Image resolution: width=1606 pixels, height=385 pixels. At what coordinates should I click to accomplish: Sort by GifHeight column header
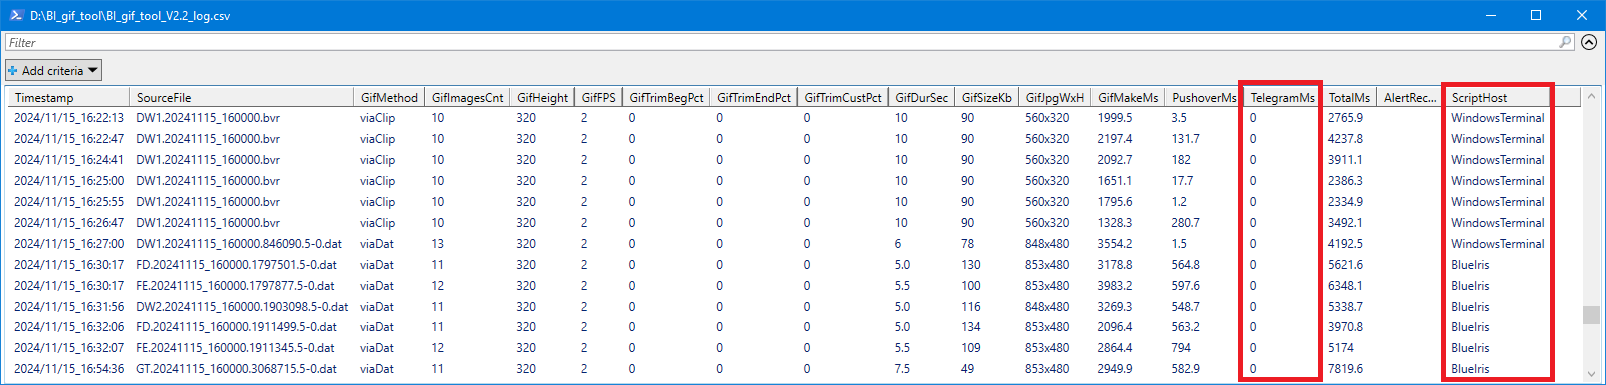click(x=542, y=97)
